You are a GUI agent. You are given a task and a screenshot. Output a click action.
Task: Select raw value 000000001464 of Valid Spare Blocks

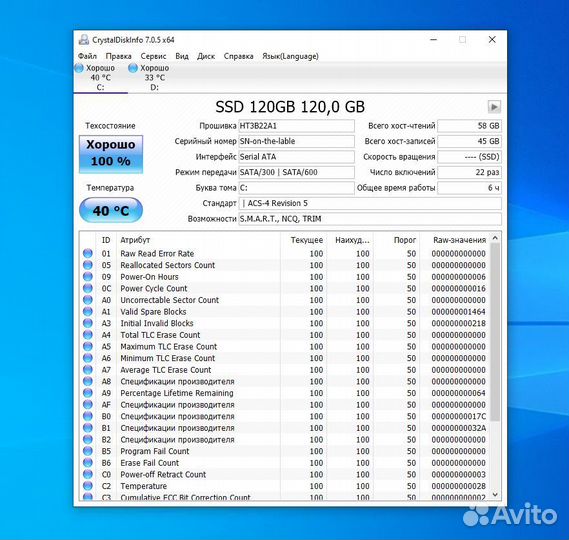(458, 312)
